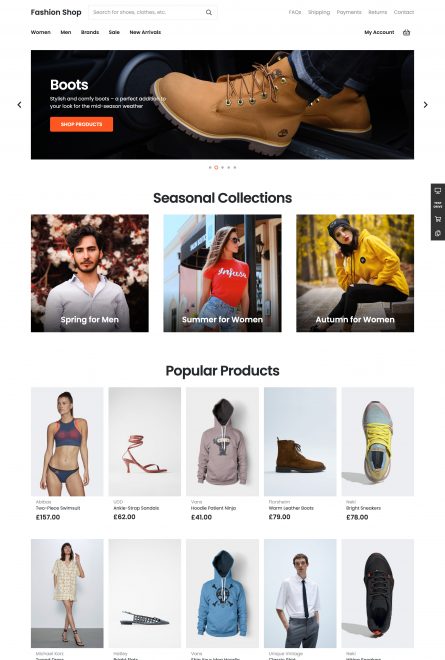445x660 pixels.
Task: Click the bottom icon in dark side panel
Action: coord(438,233)
